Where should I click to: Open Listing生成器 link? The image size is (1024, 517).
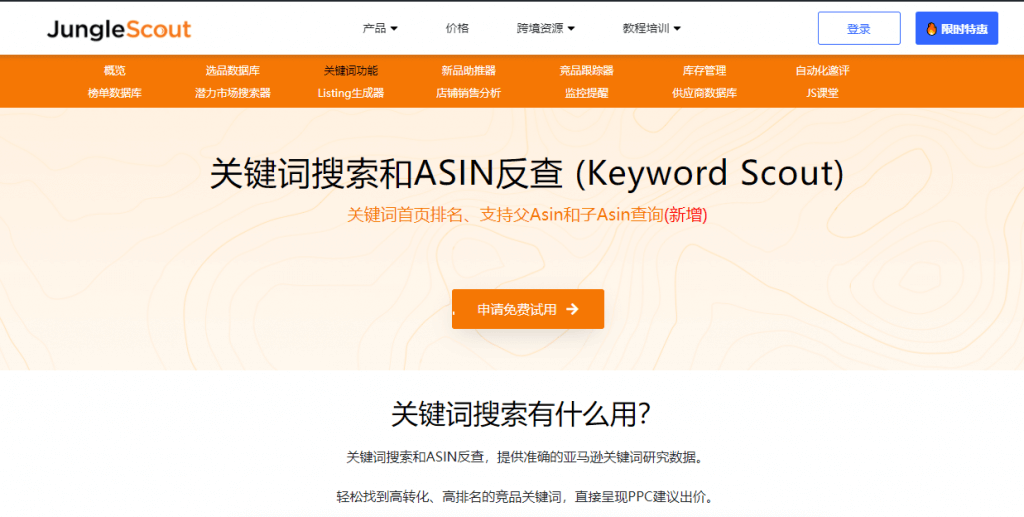pos(351,93)
